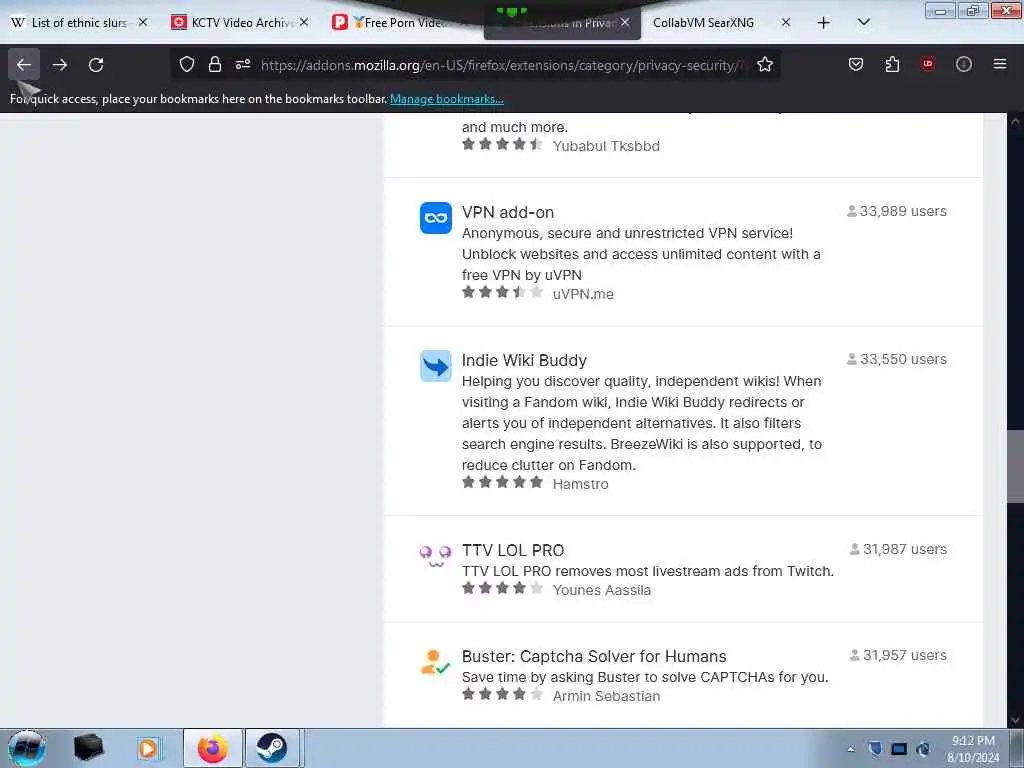This screenshot has width=1024, height=768.
Task: Click the Buster captcha solver person icon
Action: coord(436,662)
